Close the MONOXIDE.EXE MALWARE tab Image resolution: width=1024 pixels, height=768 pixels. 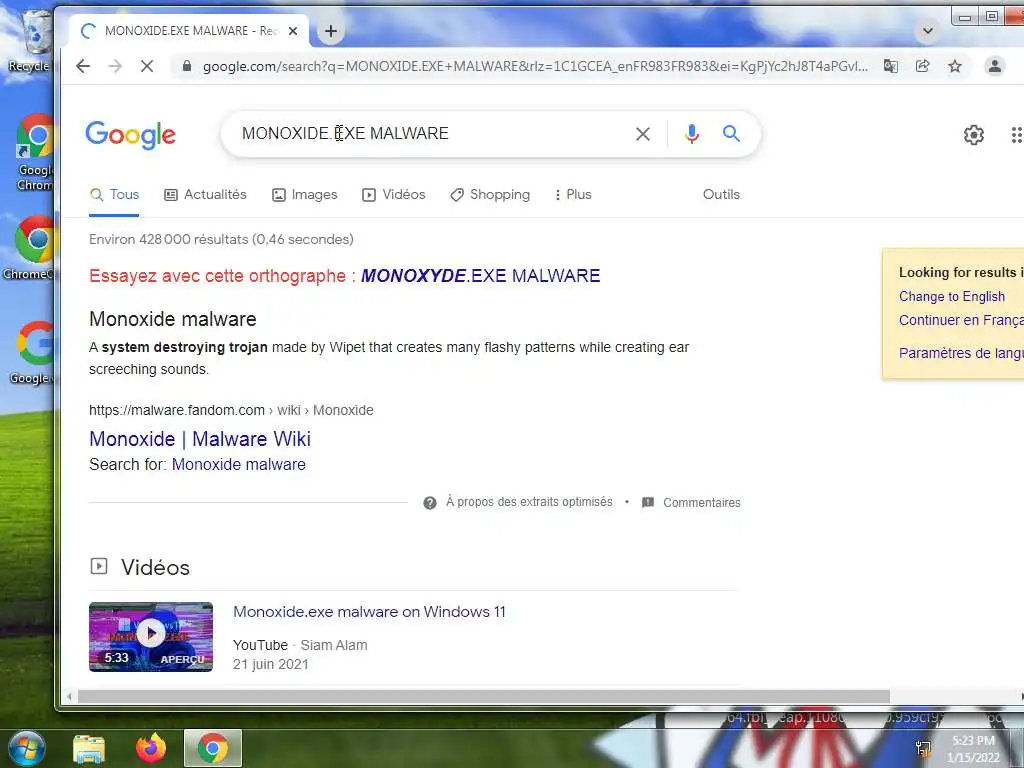tap(293, 31)
